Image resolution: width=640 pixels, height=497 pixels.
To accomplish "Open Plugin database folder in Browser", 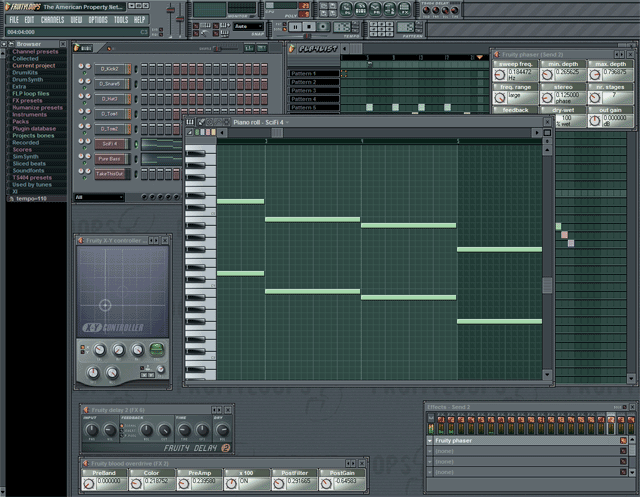I will [x=34, y=128].
